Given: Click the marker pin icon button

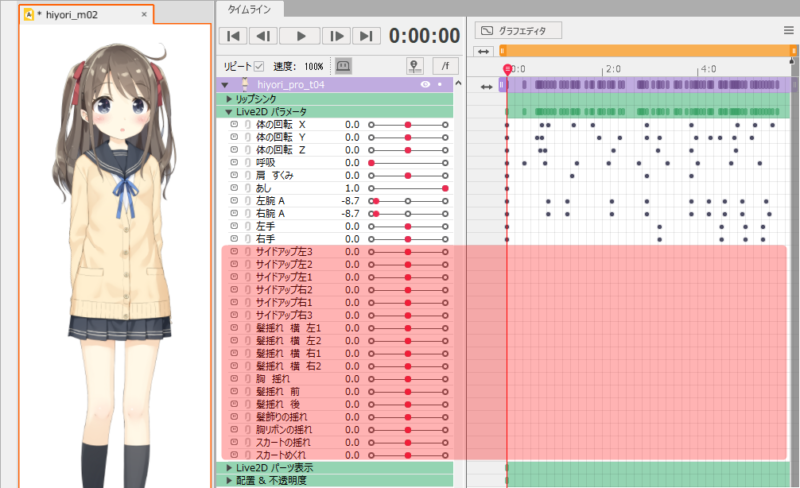Looking at the screenshot, I should pos(415,66).
